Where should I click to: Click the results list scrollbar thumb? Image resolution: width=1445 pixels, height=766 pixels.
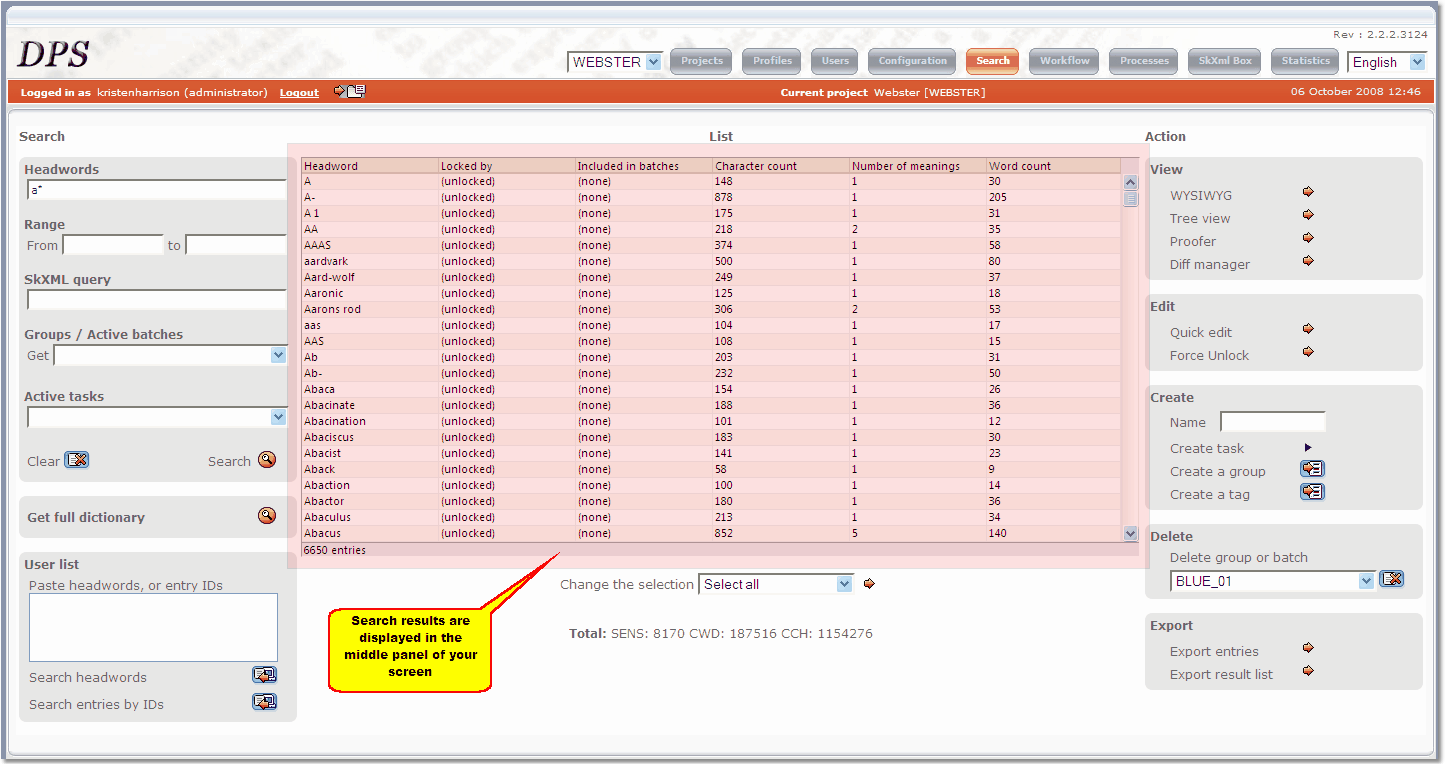click(1131, 198)
